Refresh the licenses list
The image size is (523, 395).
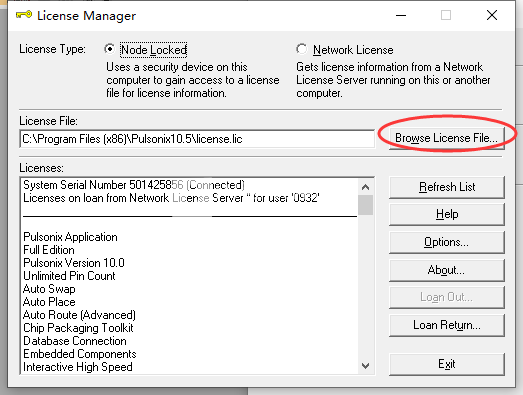(447, 187)
